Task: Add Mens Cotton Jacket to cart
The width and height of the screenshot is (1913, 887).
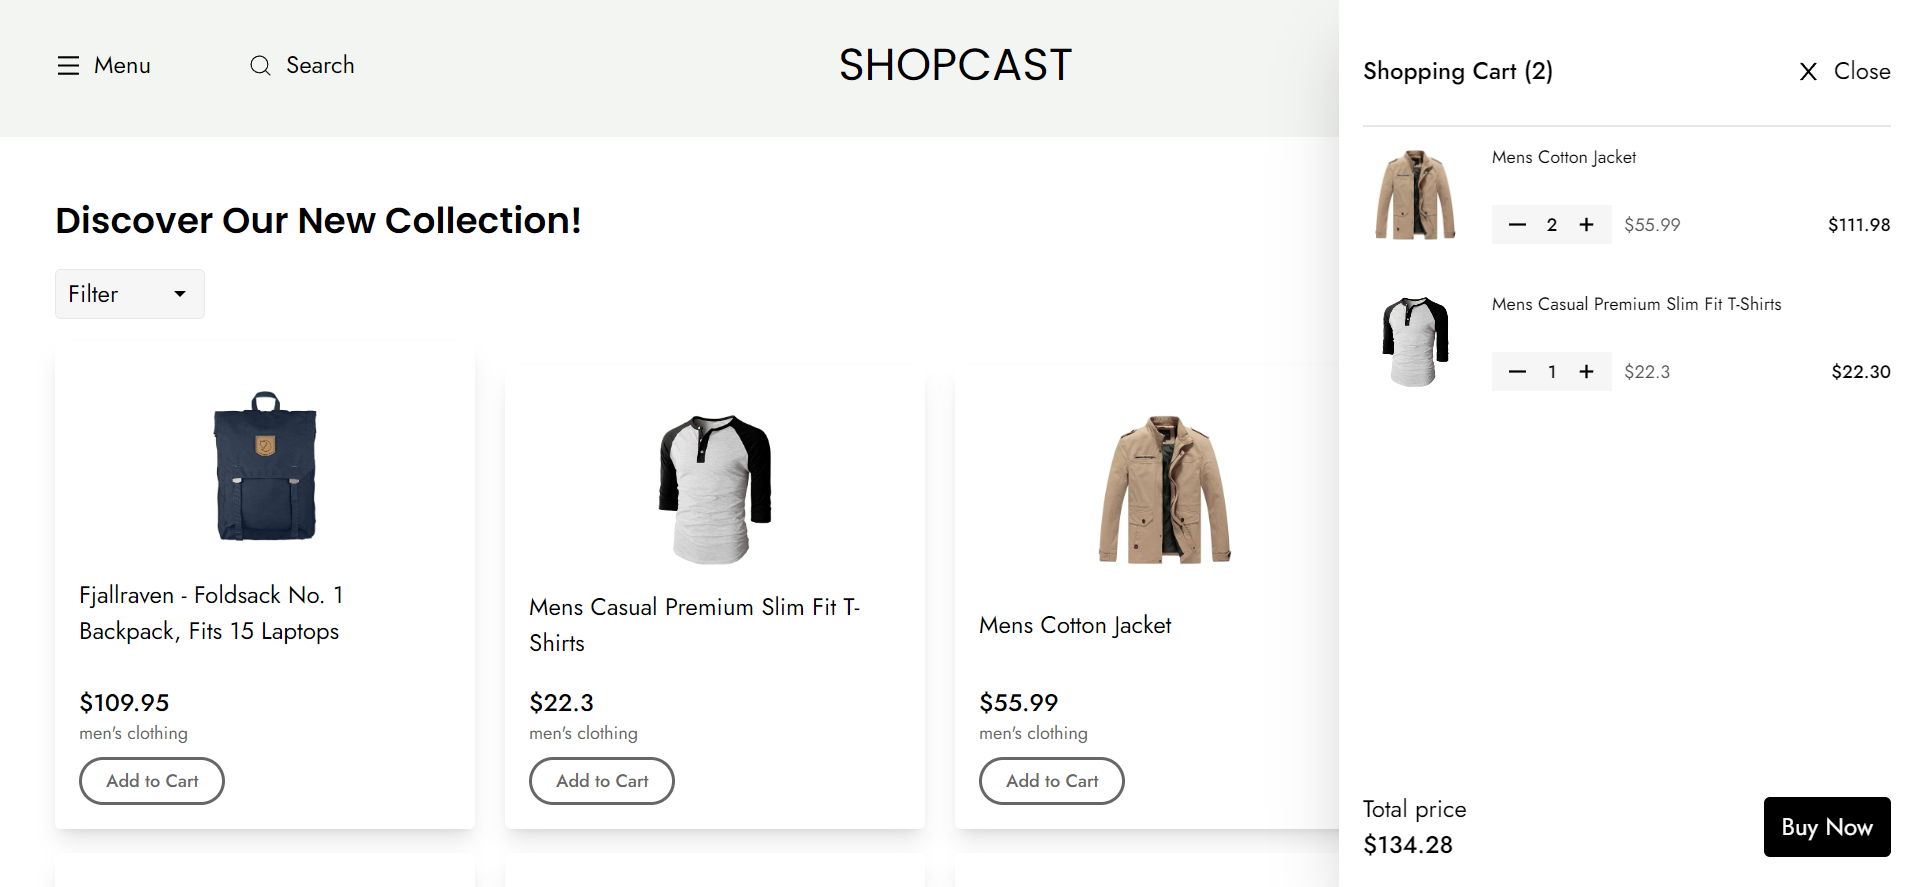Action: click(1051, 781)
